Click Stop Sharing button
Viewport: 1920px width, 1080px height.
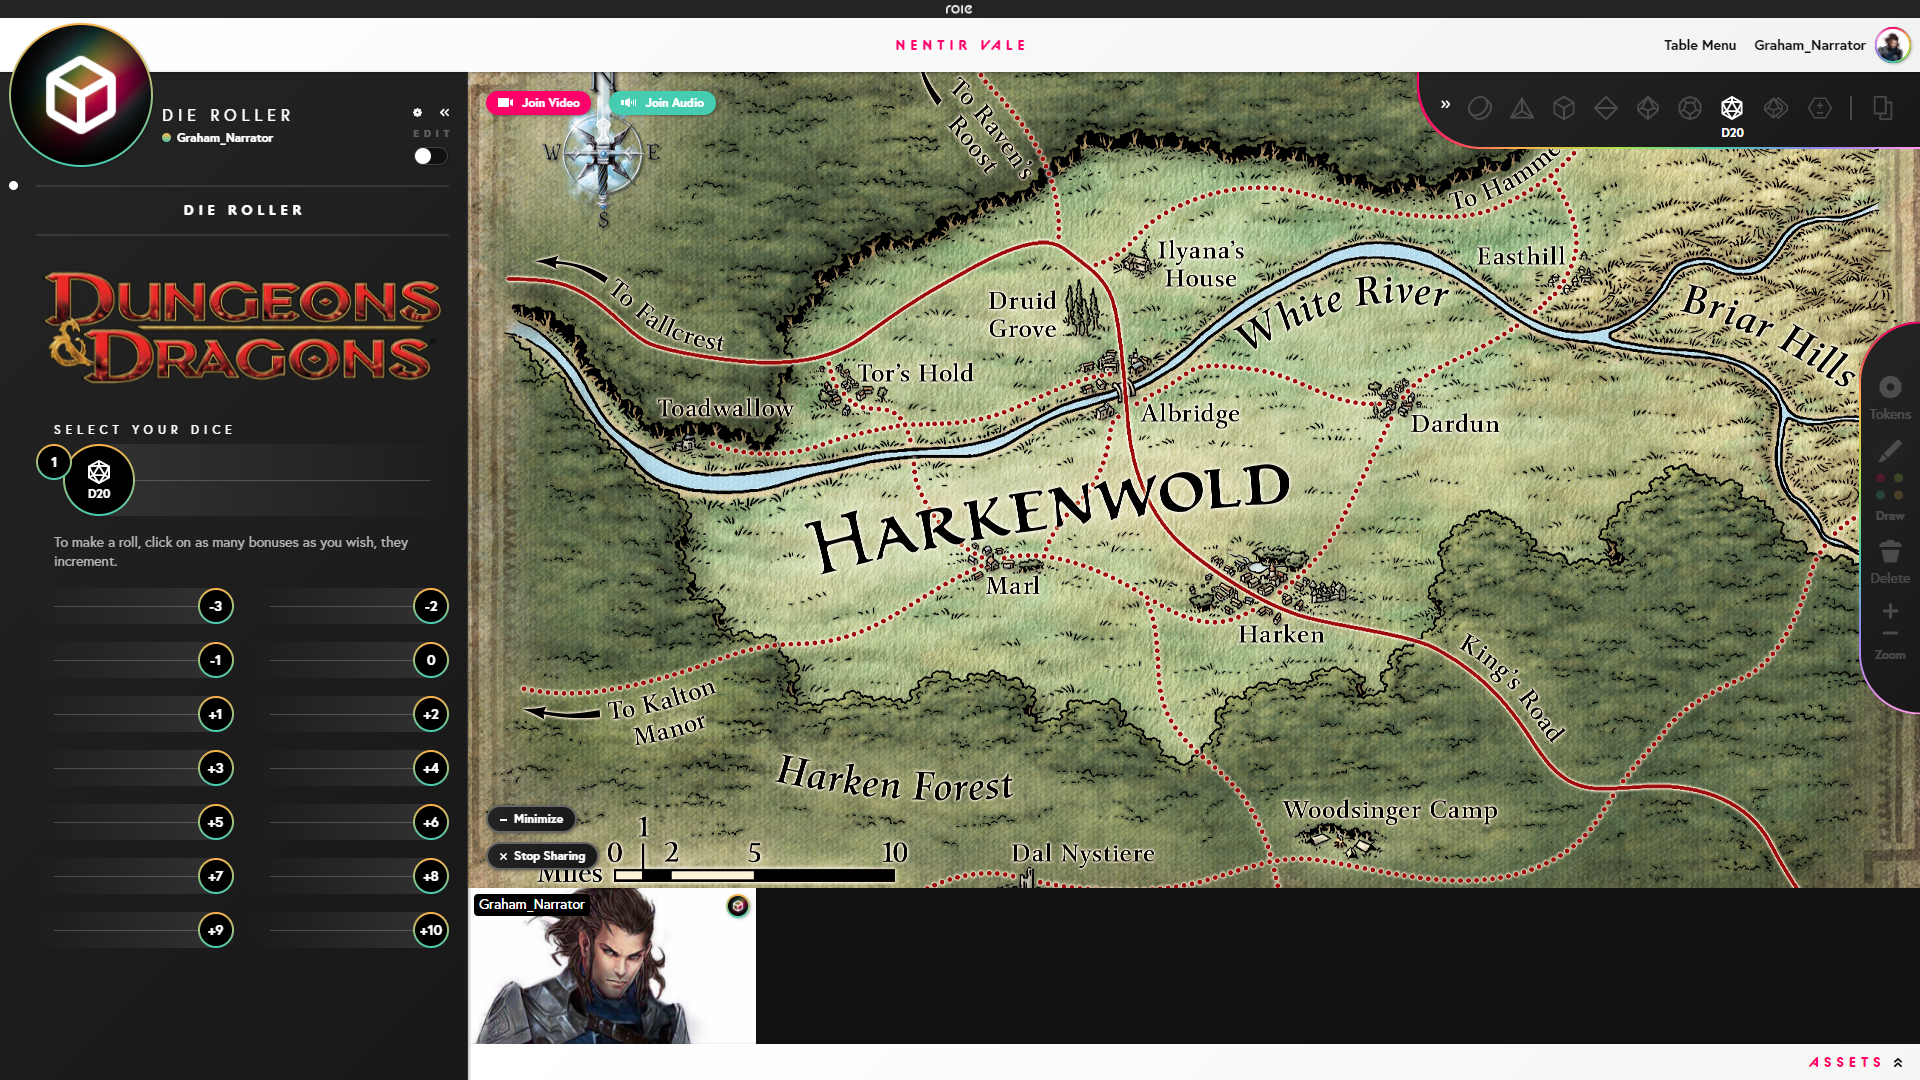click(x=543, y=856)
